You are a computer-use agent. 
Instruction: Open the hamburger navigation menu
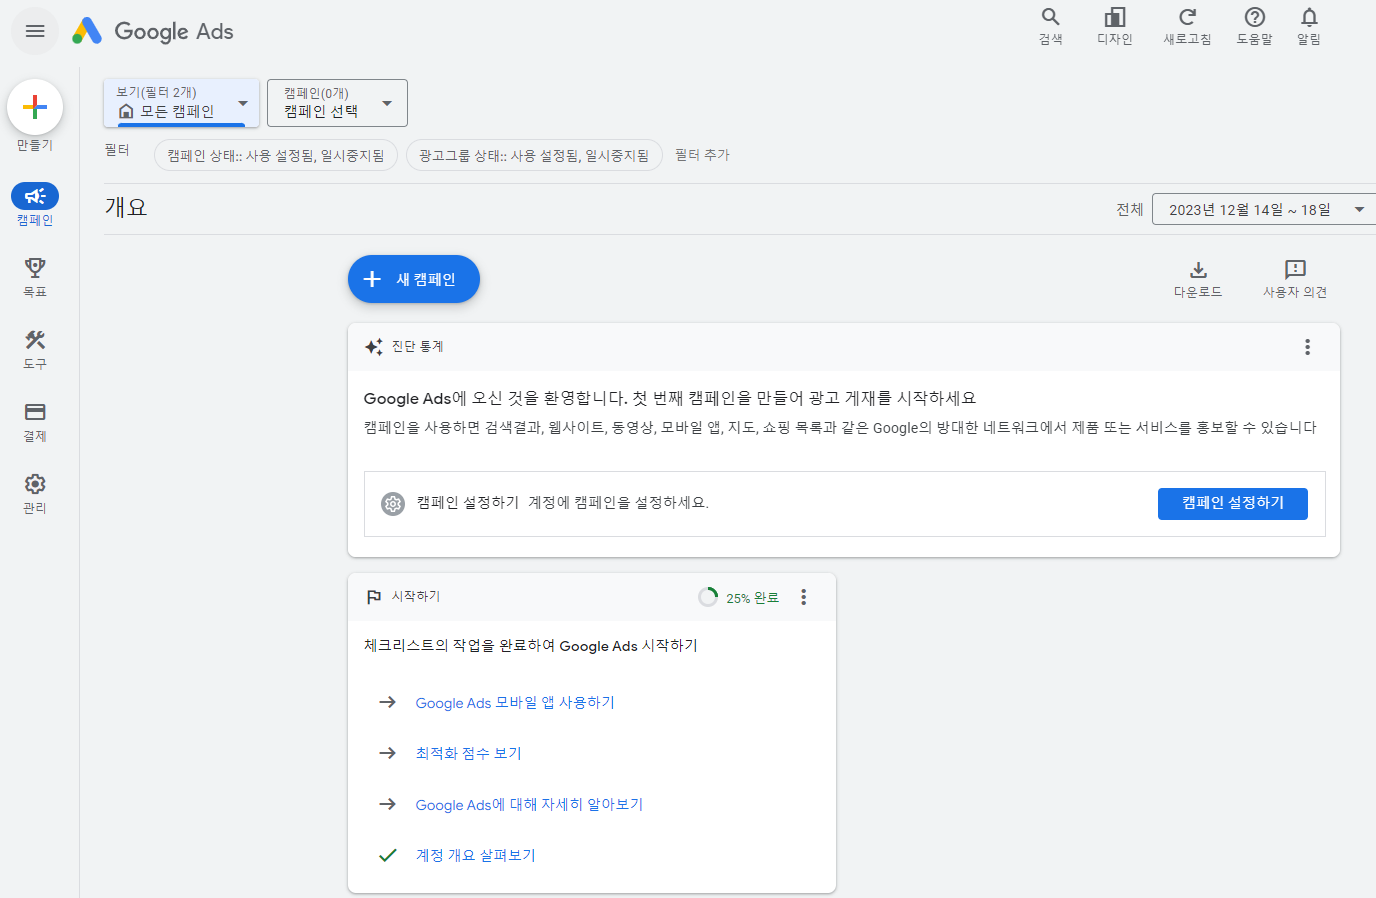tap(34, 31)
